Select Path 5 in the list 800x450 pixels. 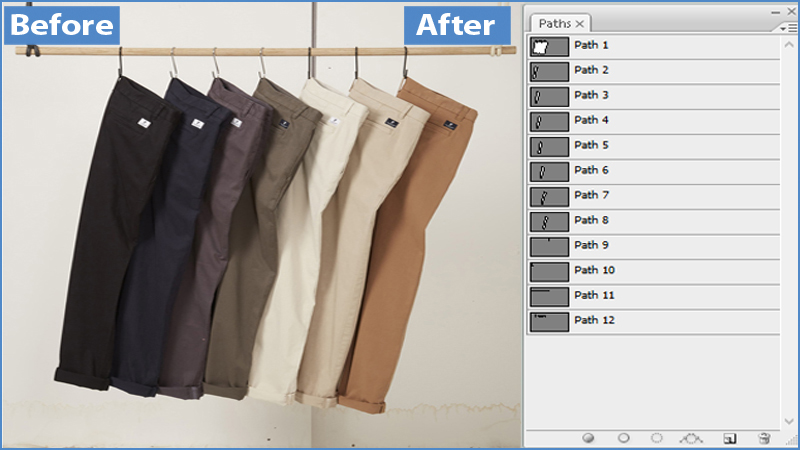click(591, 145)
